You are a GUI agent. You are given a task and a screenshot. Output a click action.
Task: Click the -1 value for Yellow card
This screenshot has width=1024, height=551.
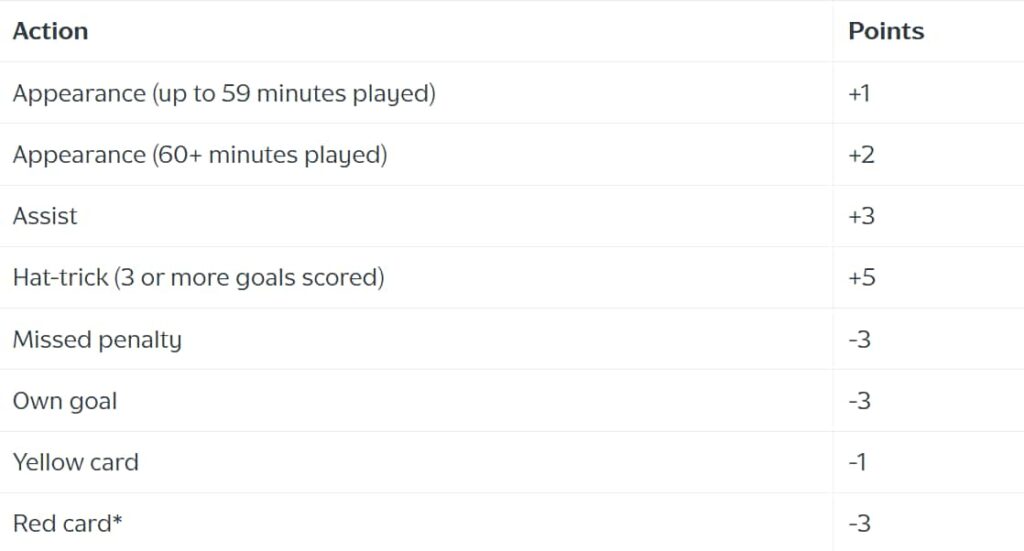(x=857, y=462)
